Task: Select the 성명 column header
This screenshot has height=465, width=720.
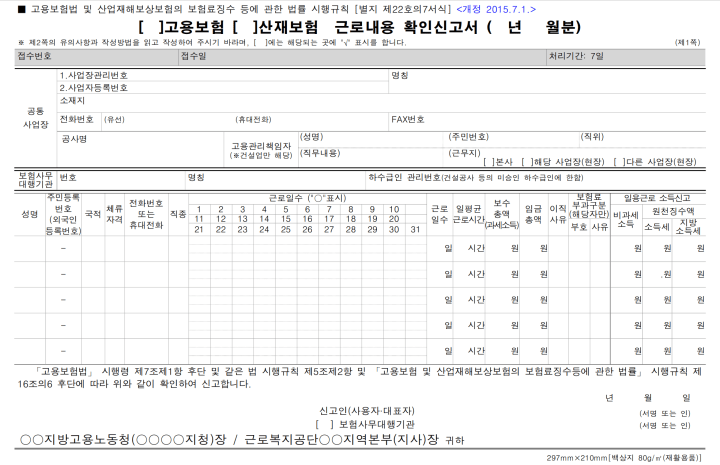Action: click(30, 214)
